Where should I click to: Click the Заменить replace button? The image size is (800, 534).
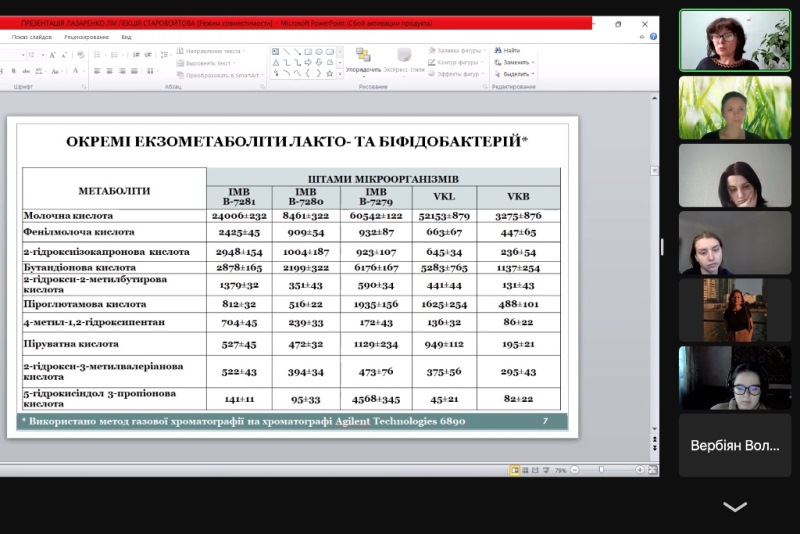[514, 62]
